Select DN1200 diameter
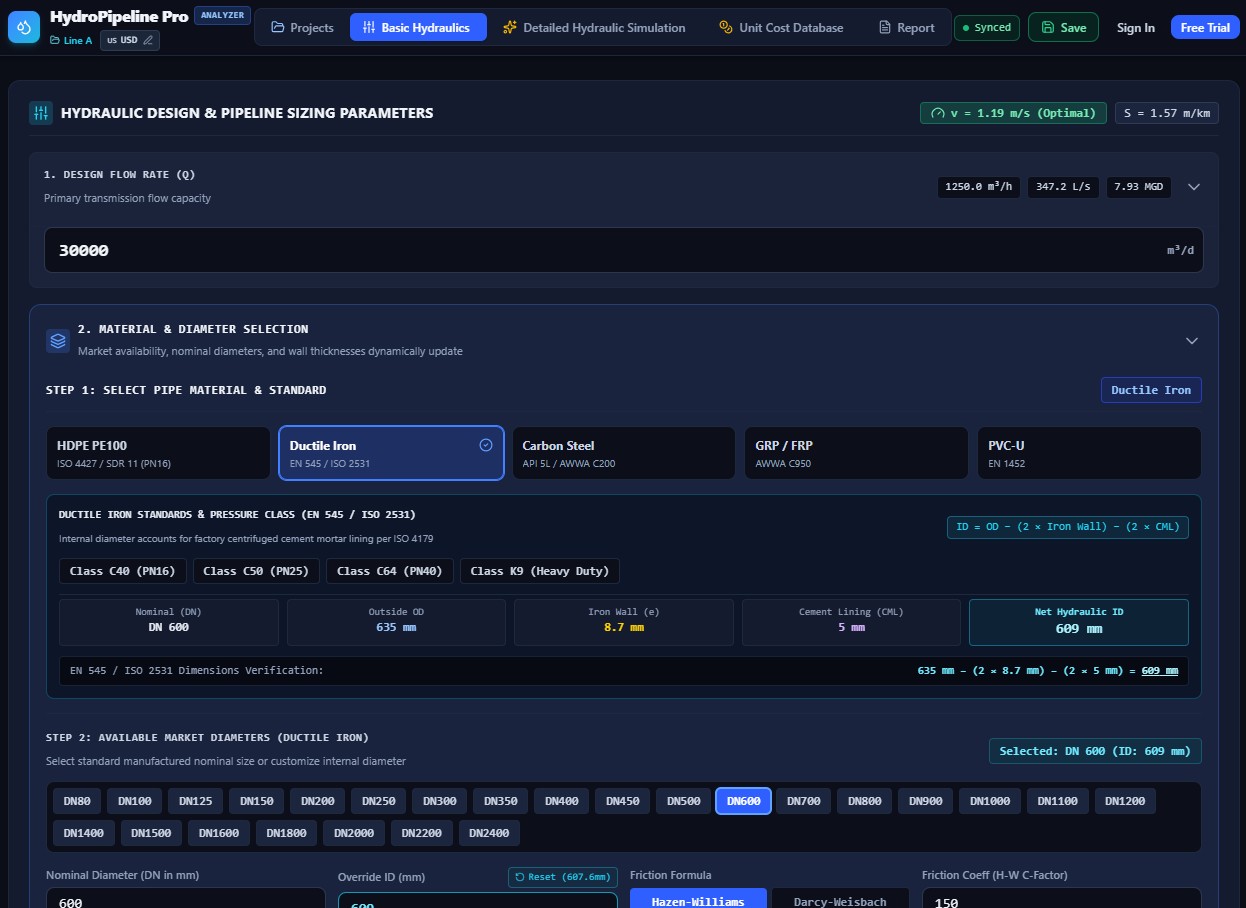The image size is (1246, 908). tap(1126, 801)
